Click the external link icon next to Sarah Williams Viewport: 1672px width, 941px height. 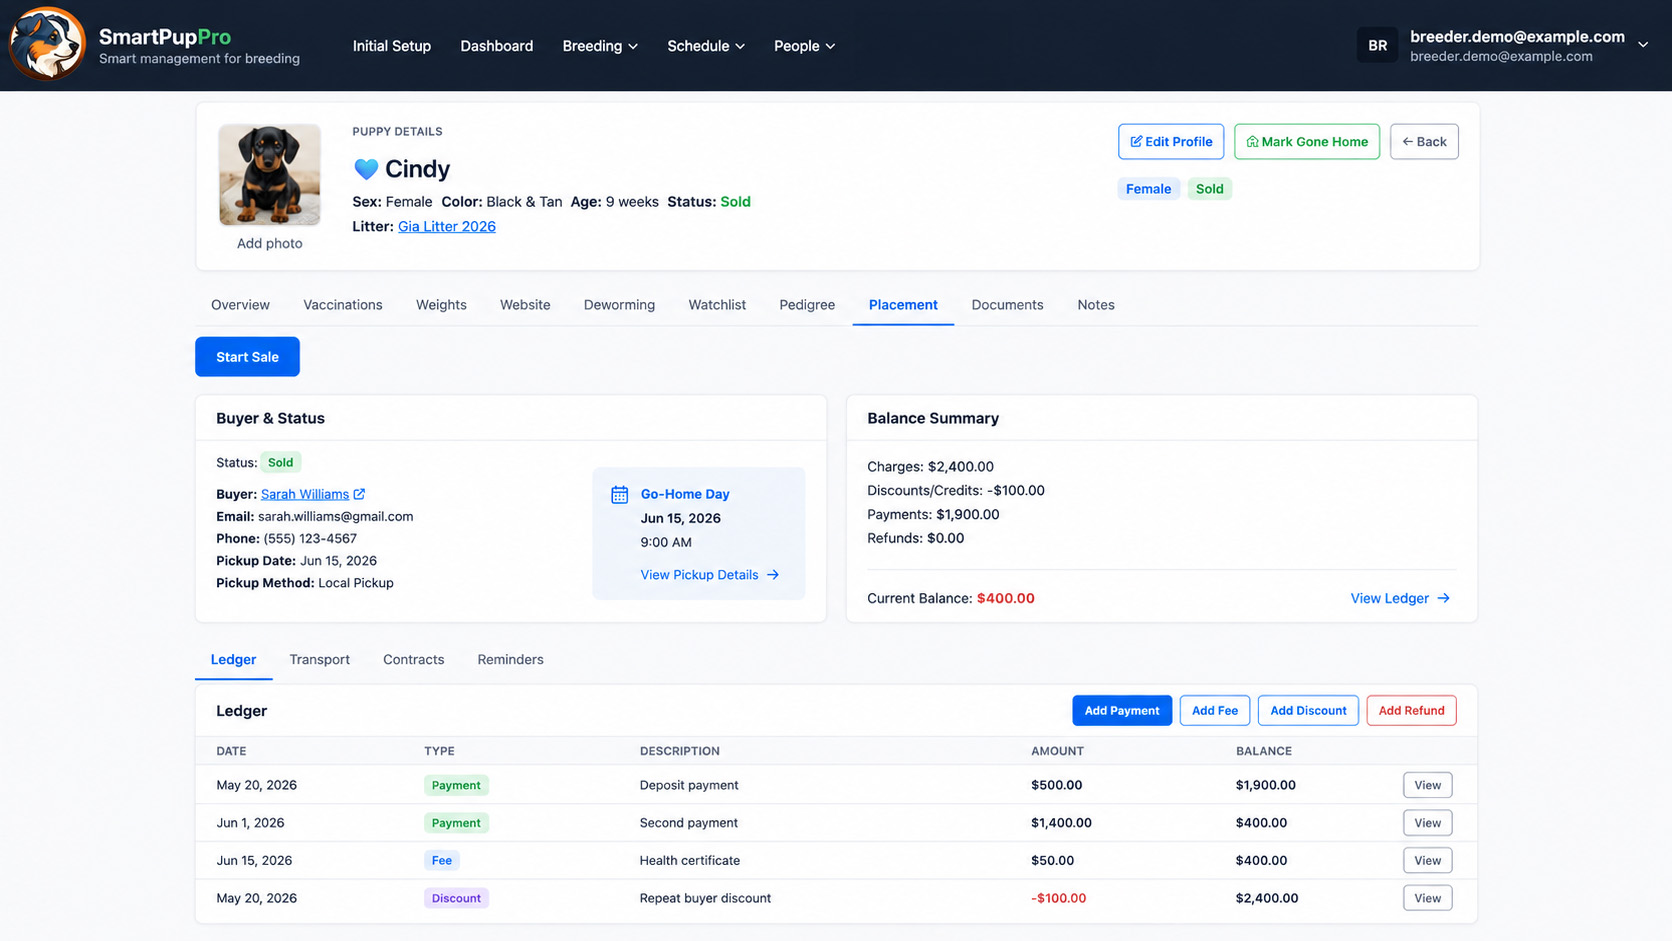359,494
